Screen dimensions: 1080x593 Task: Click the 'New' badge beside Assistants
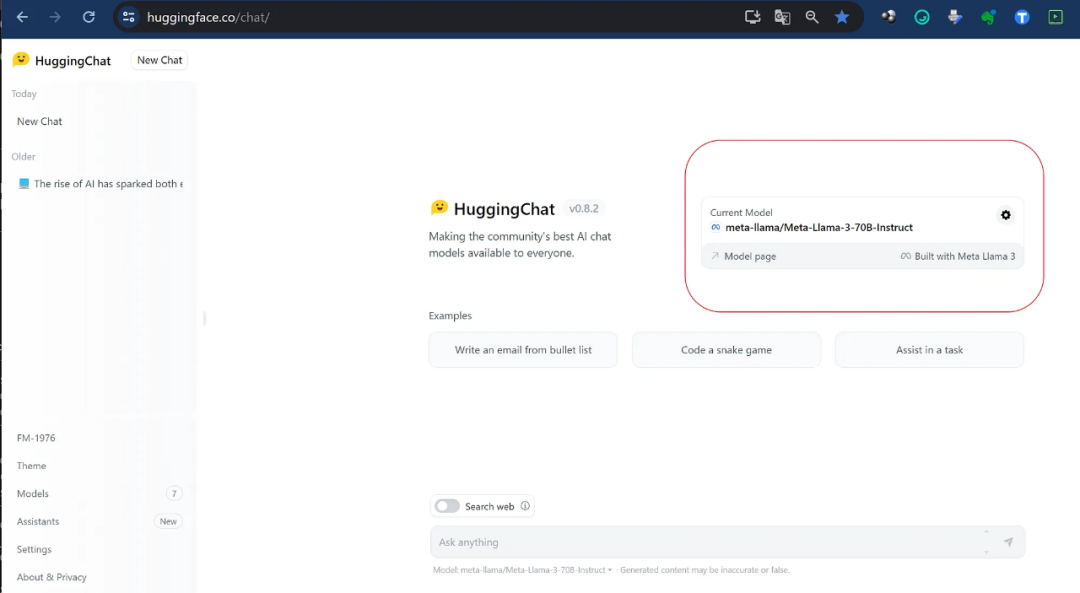pos(168,521)
